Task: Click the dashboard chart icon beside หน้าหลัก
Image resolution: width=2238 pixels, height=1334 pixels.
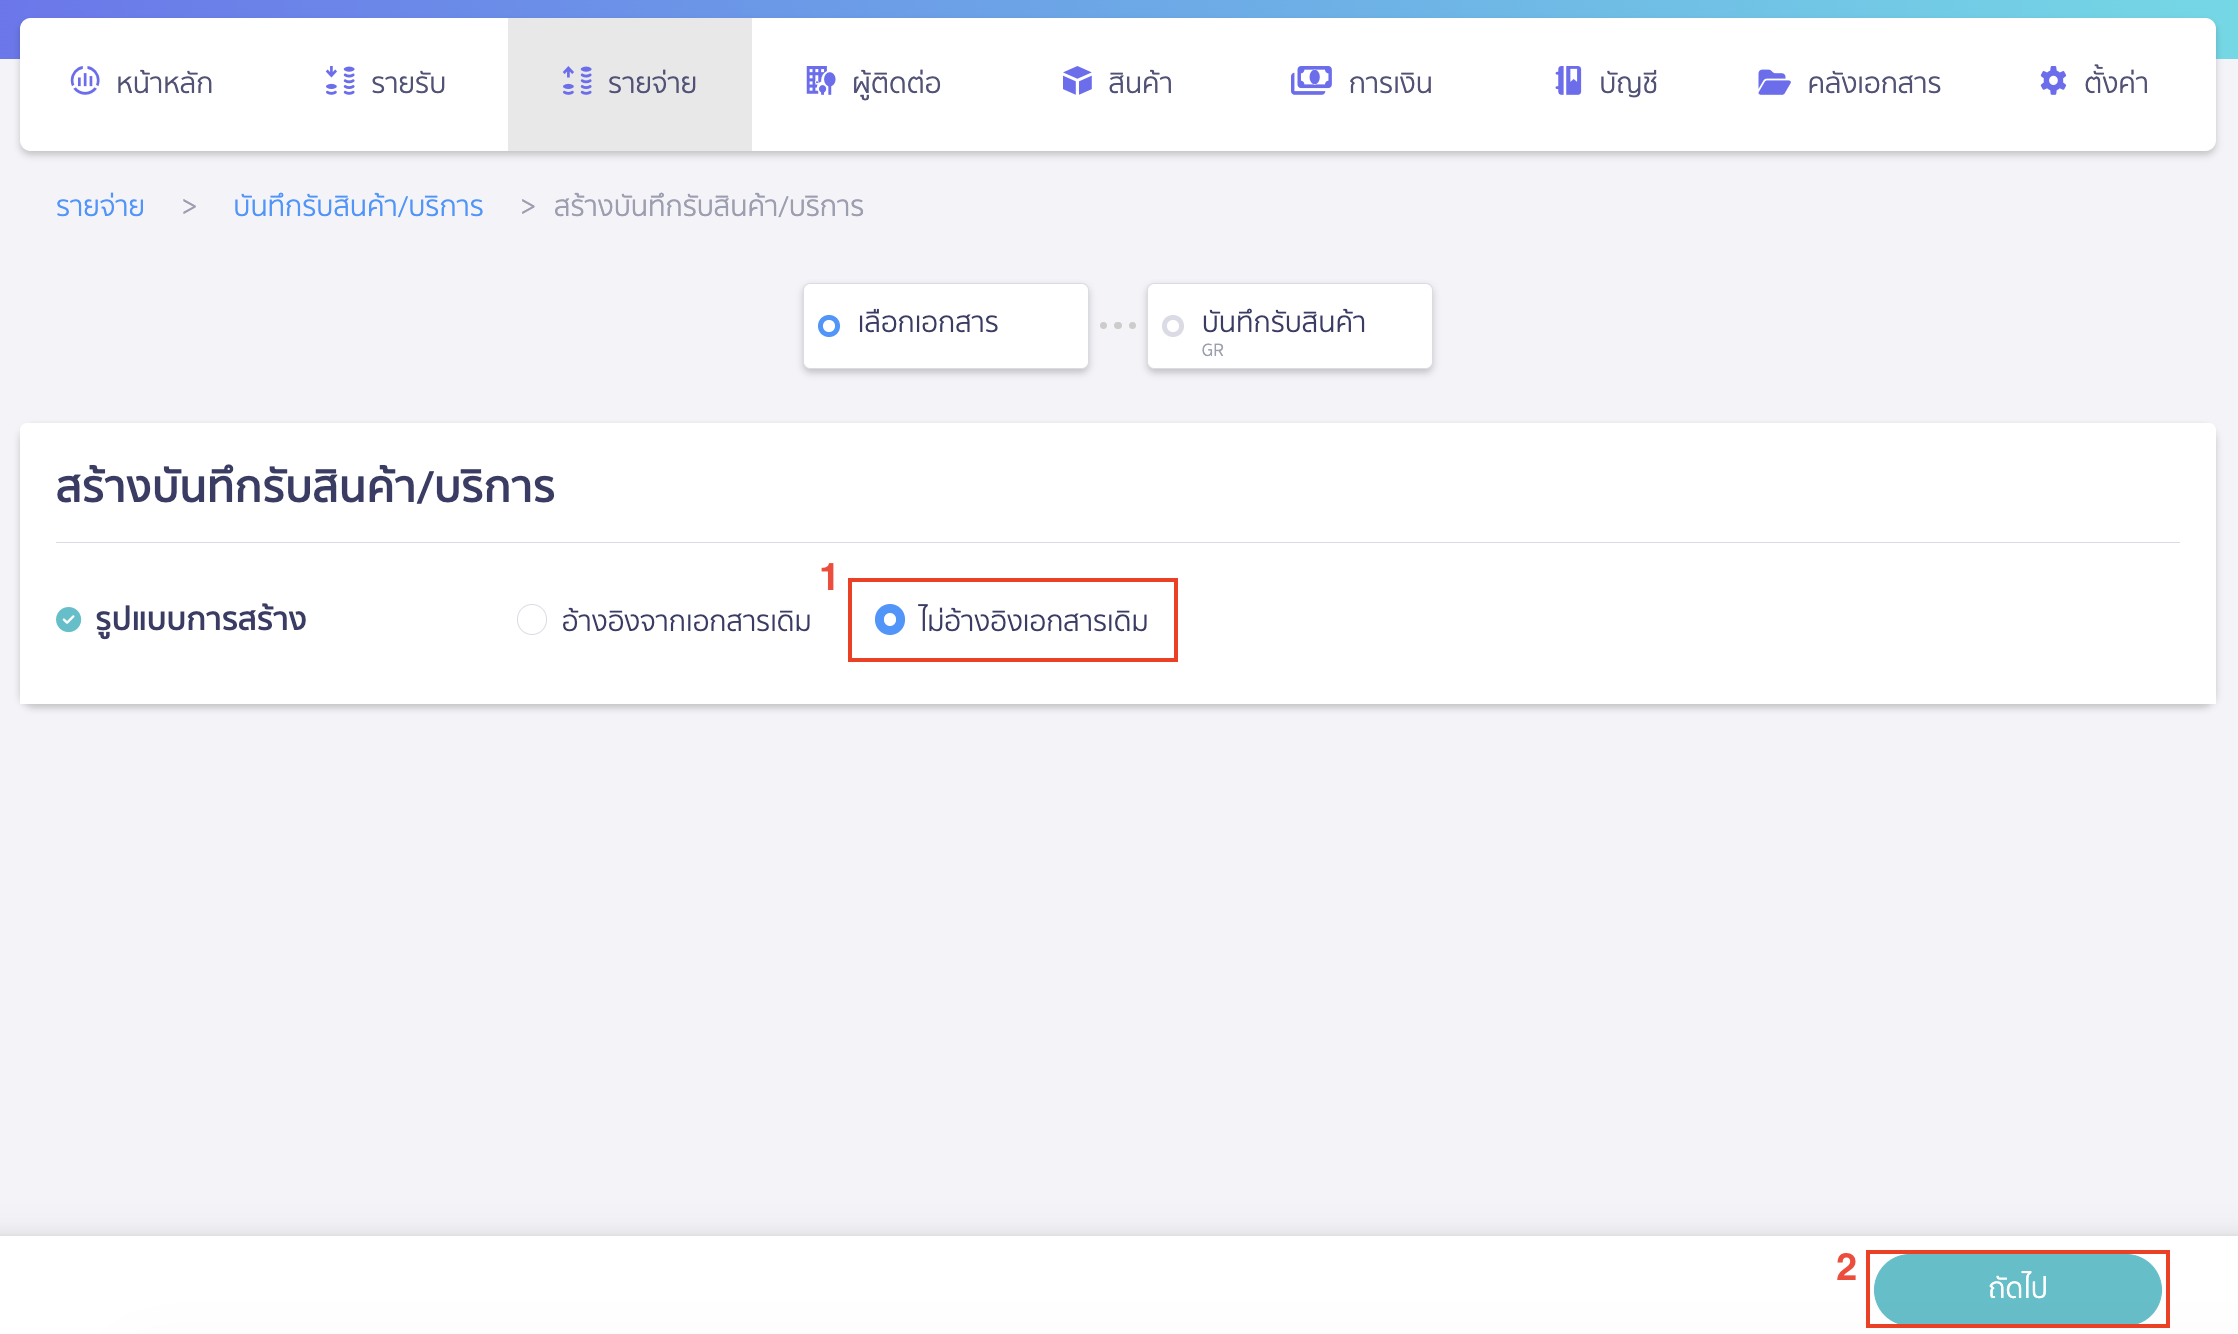Action: [x=85, y=81]
